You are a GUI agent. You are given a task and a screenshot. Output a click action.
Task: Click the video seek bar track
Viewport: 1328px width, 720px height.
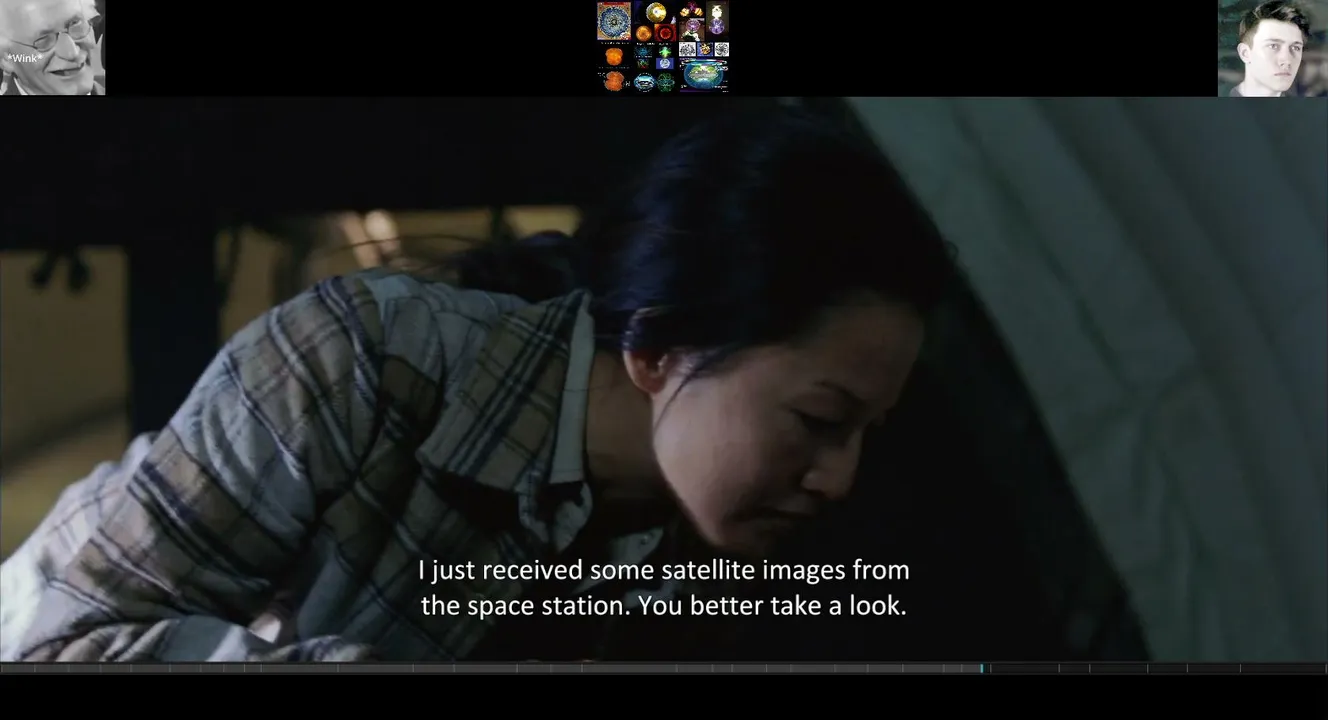click(664, 668)
